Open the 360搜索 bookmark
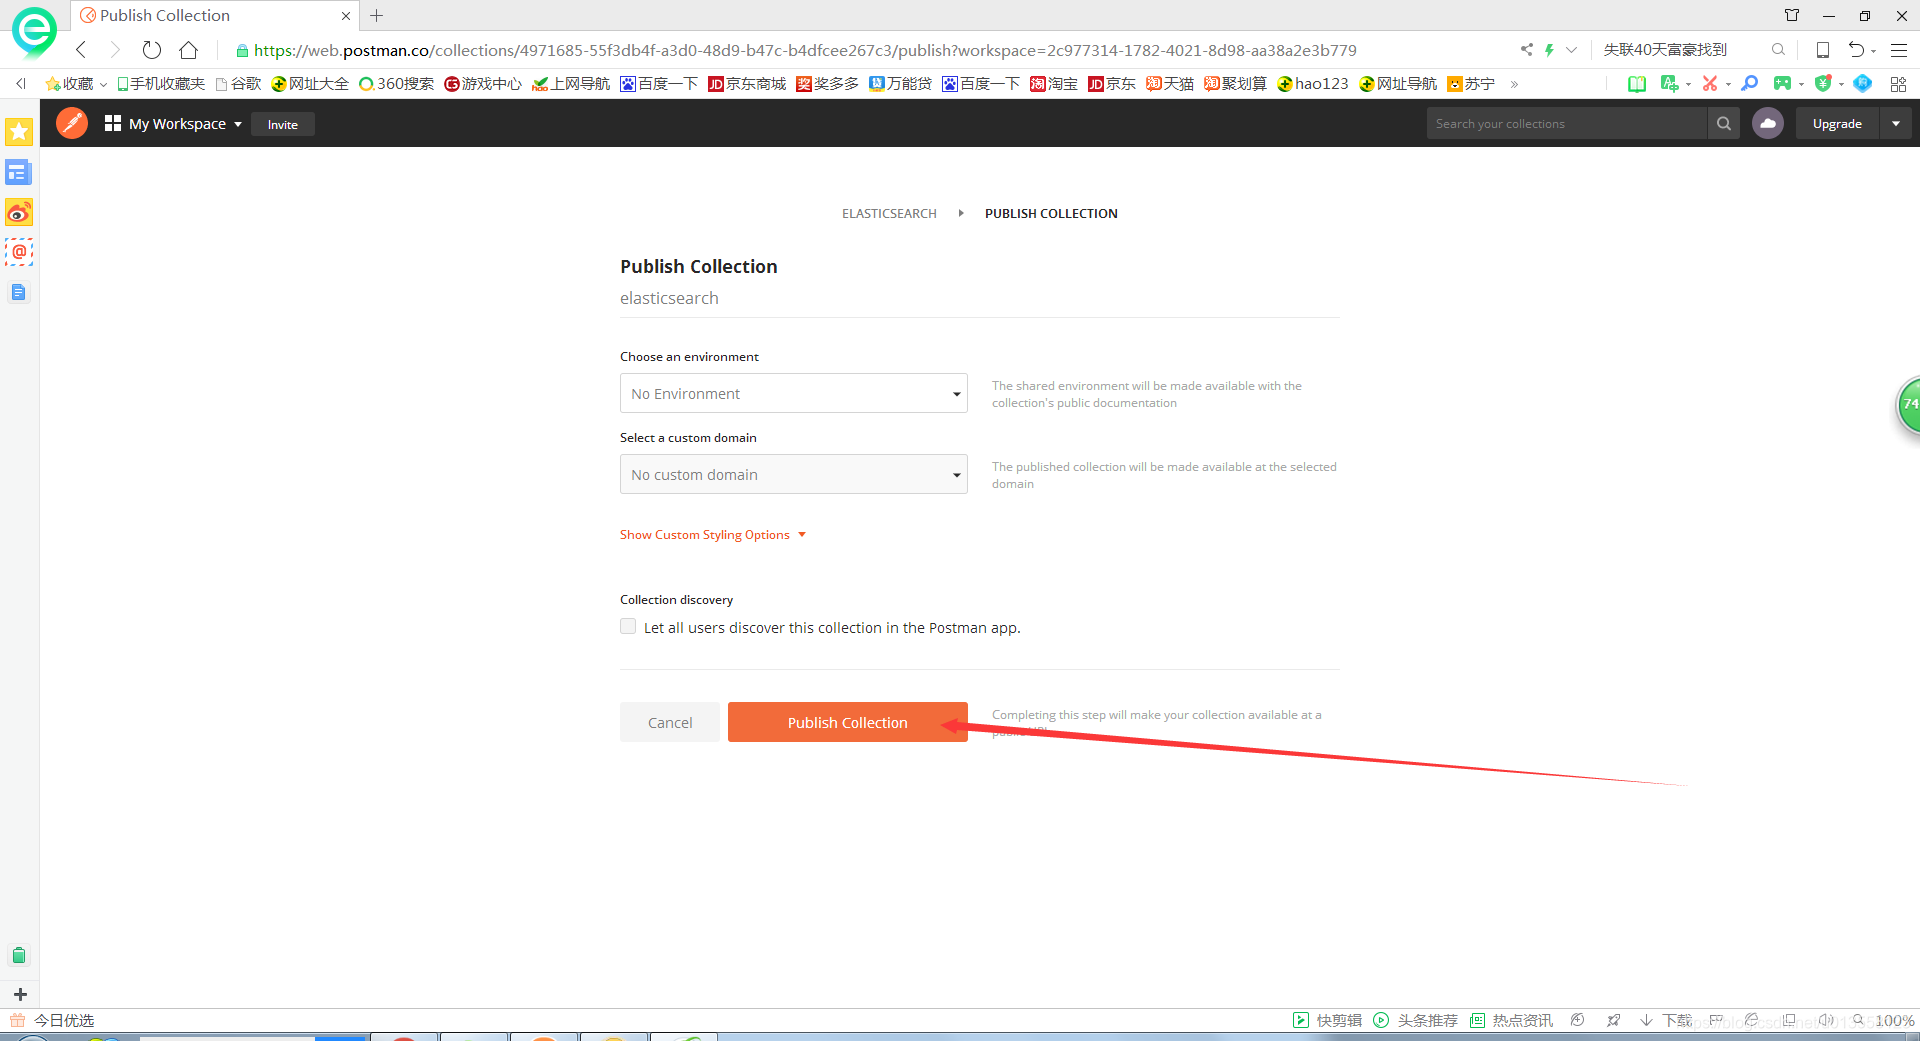 (x=396, y=84)
